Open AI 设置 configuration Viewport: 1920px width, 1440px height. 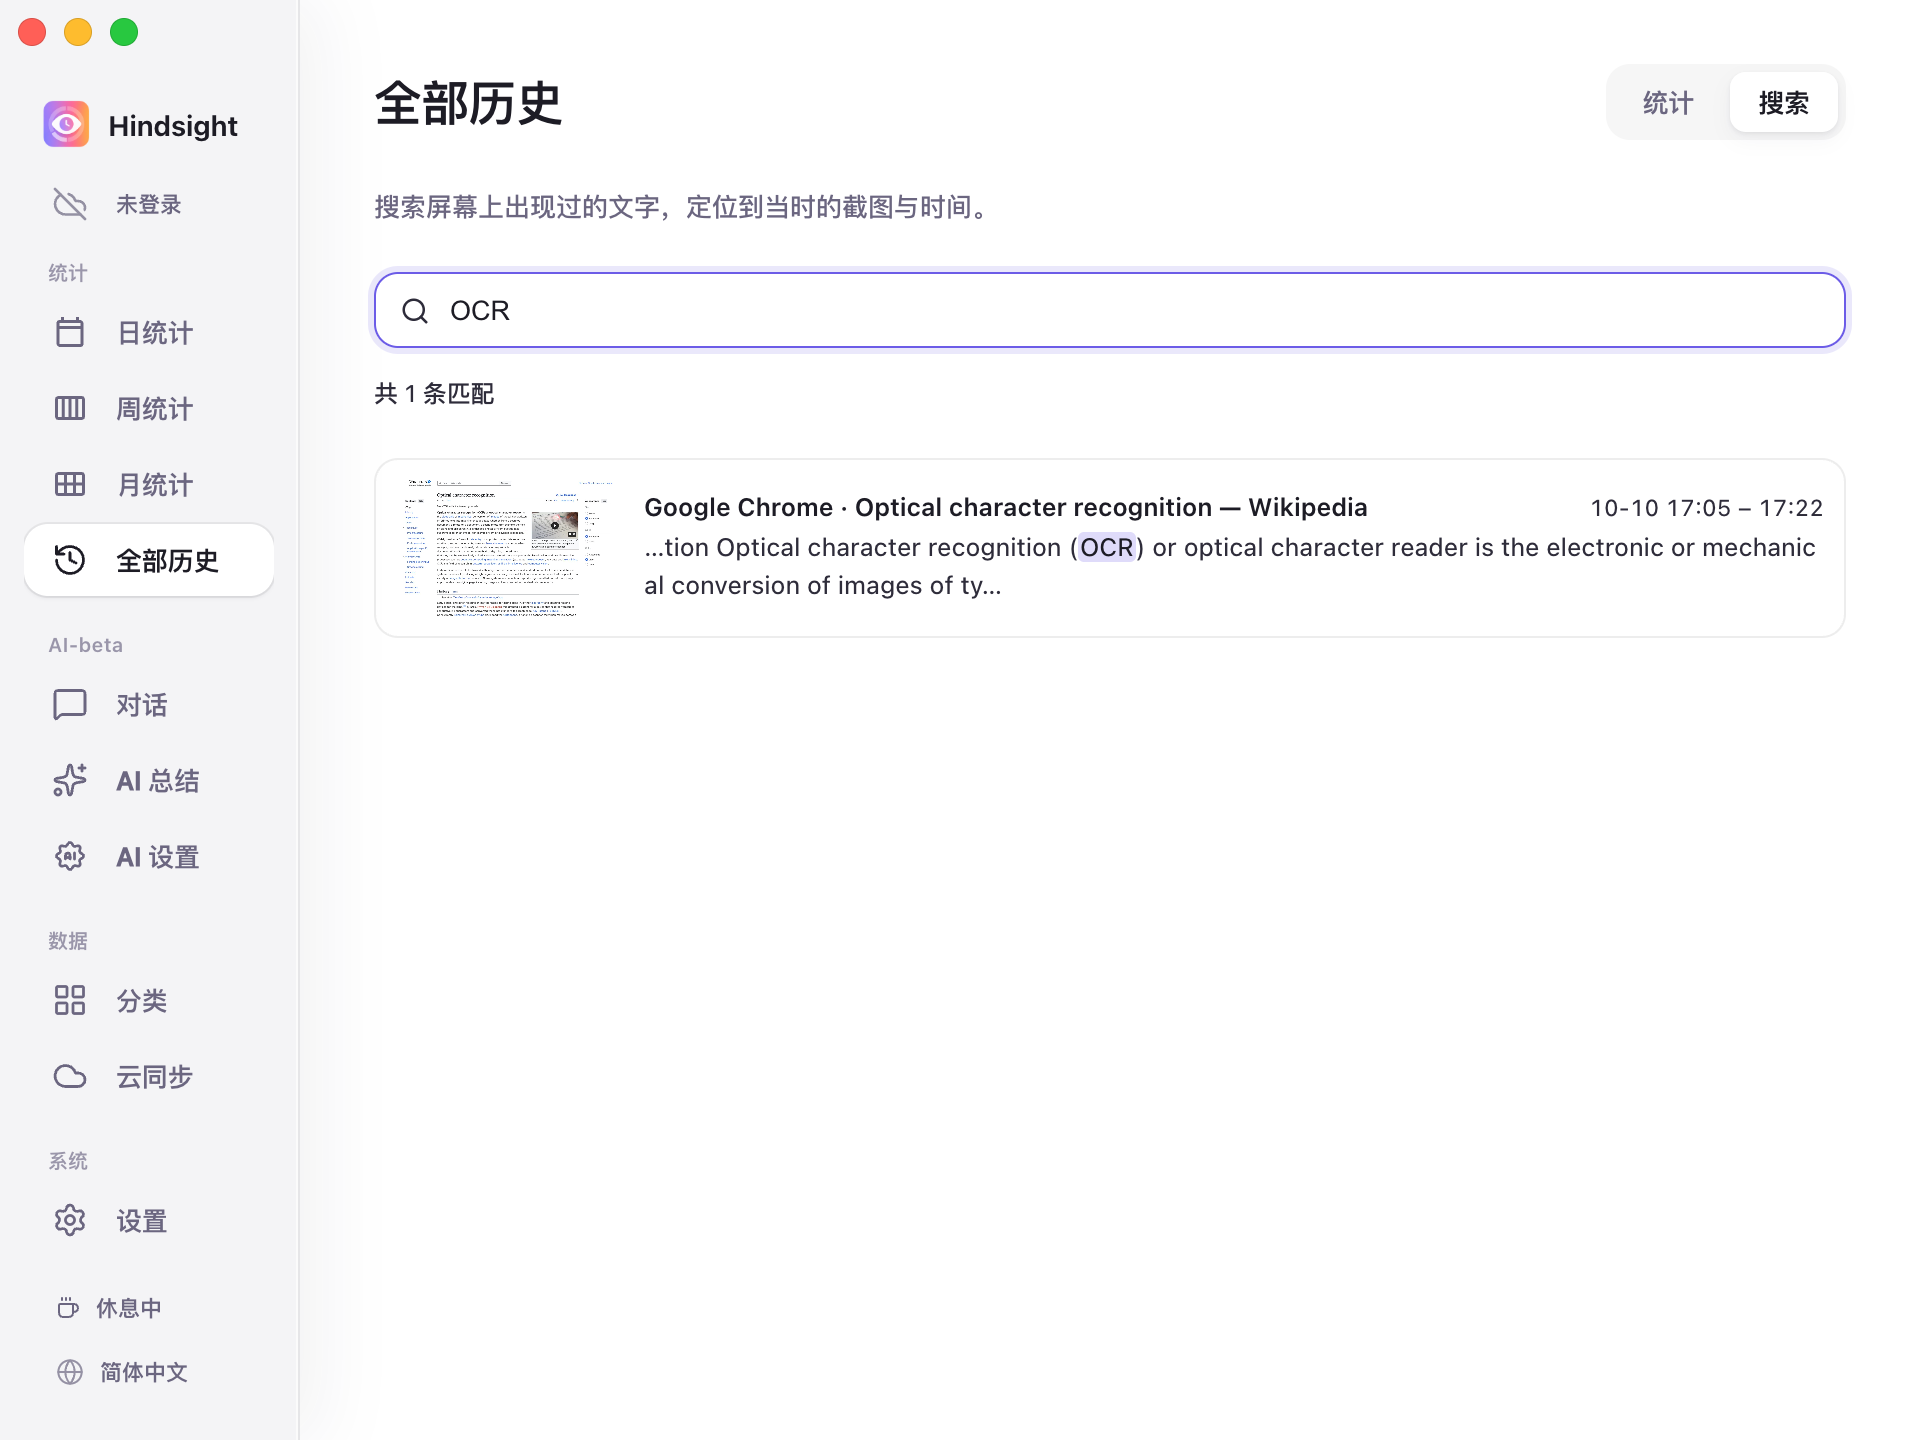[148, 856]
